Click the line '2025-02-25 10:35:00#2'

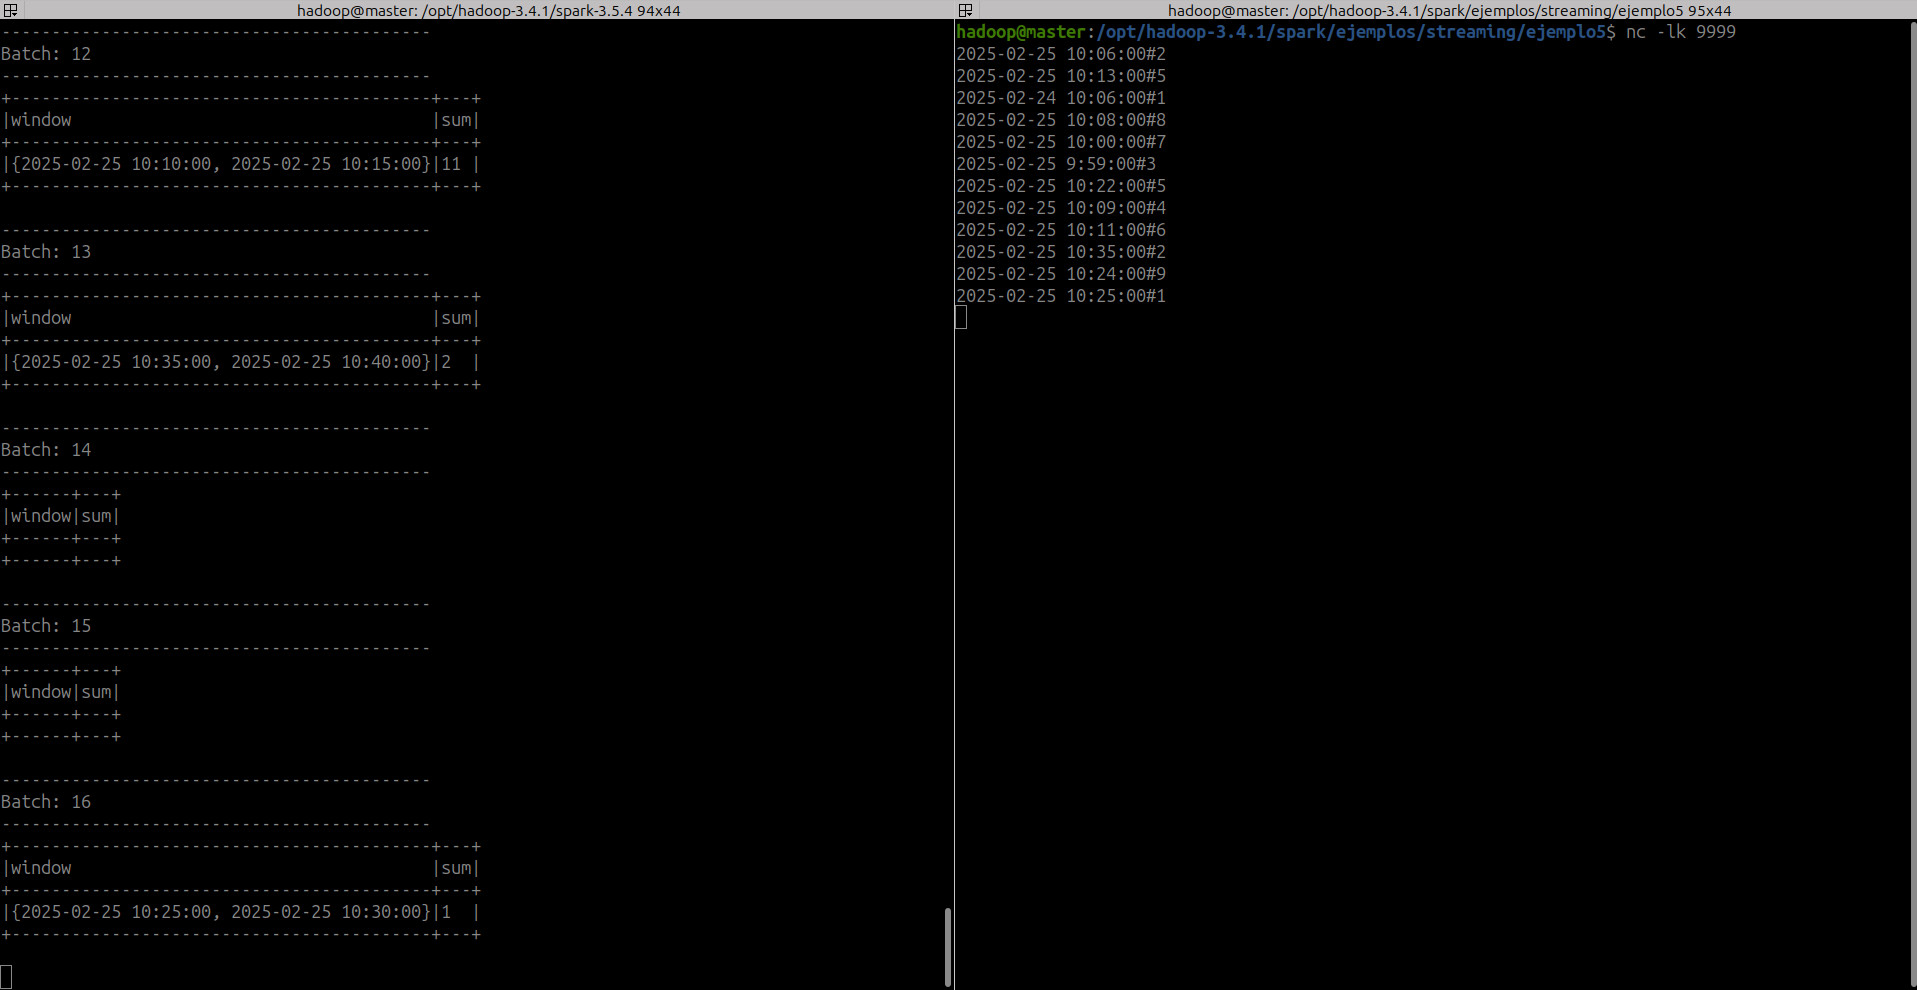(x=1061, y=252)
